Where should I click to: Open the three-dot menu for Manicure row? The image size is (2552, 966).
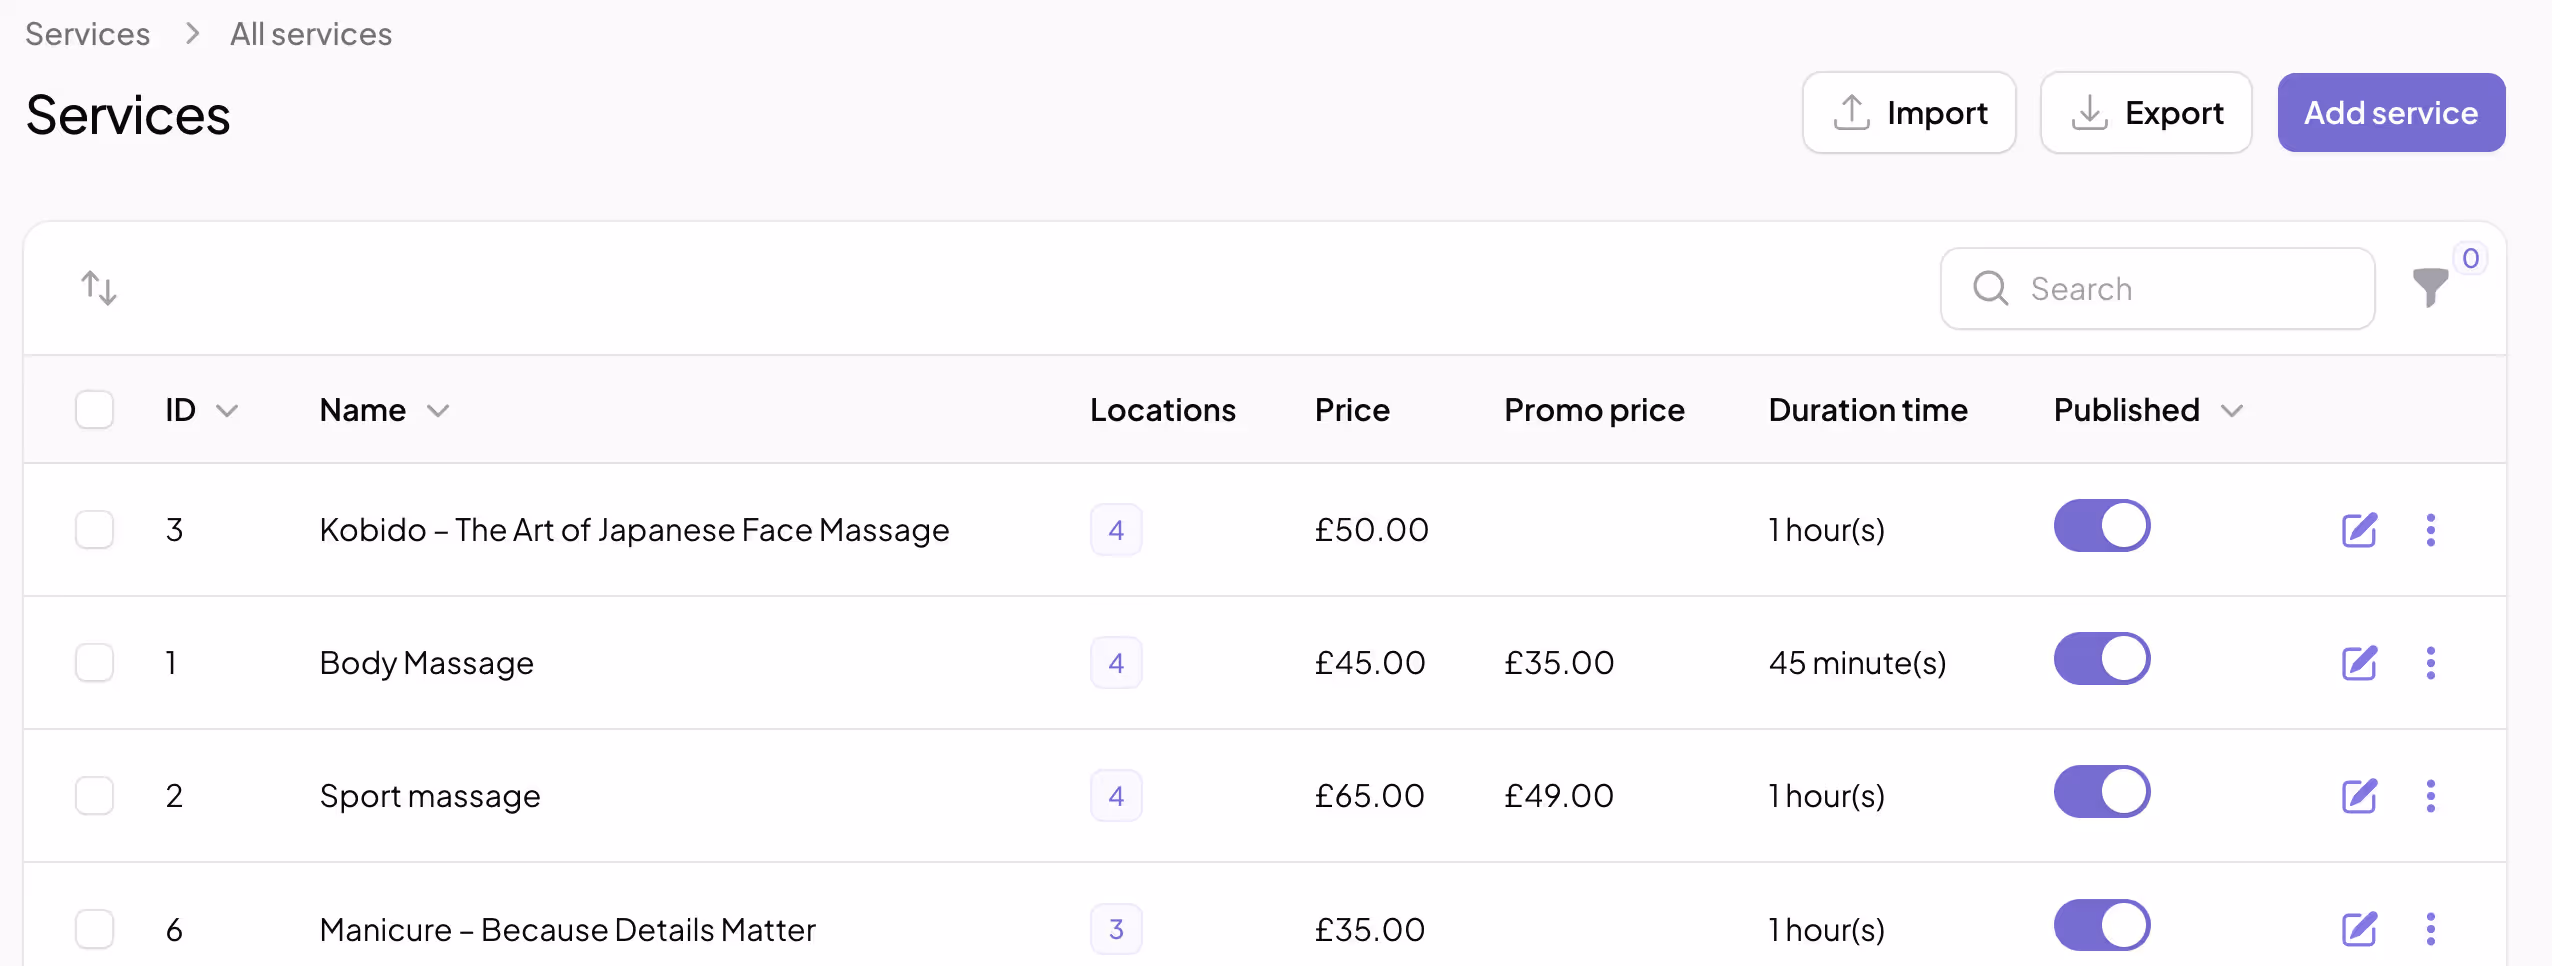coord(2431,929)
